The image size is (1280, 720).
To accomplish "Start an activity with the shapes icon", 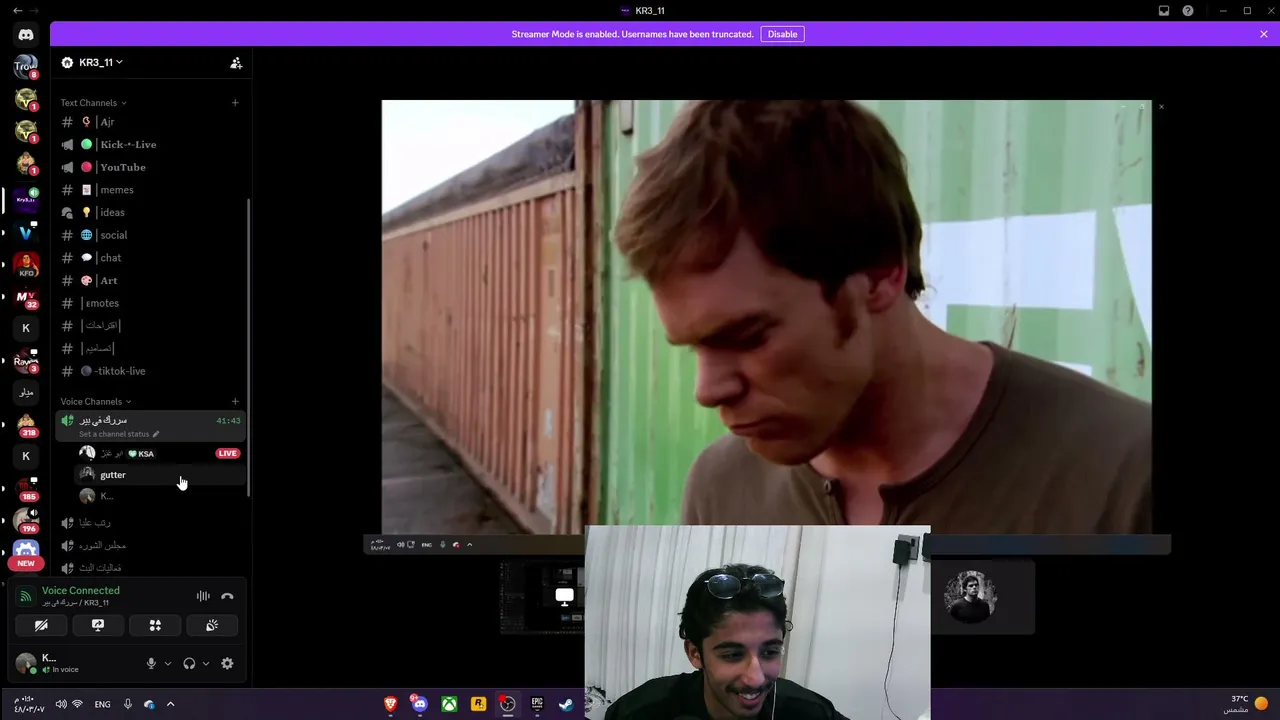I will coord(155,625).
